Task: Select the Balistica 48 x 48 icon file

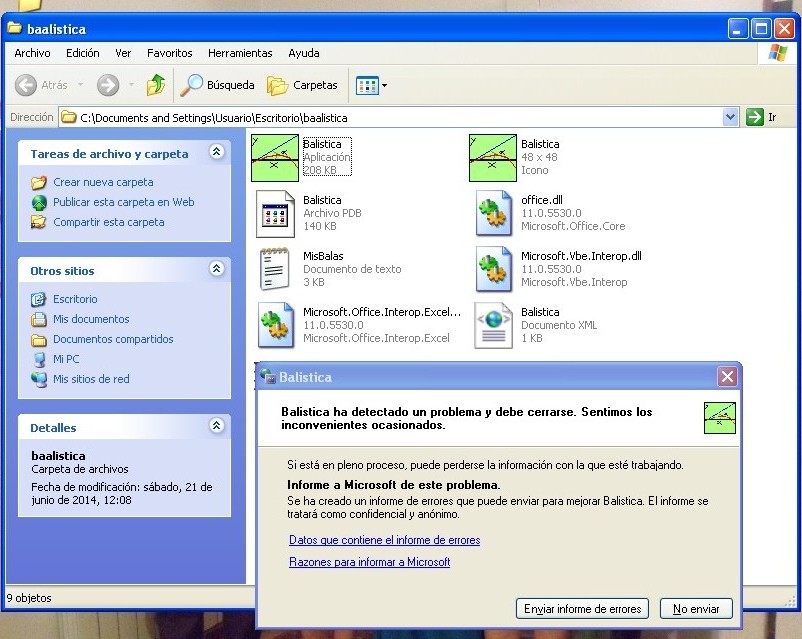Action: click(x=493, y=158)
